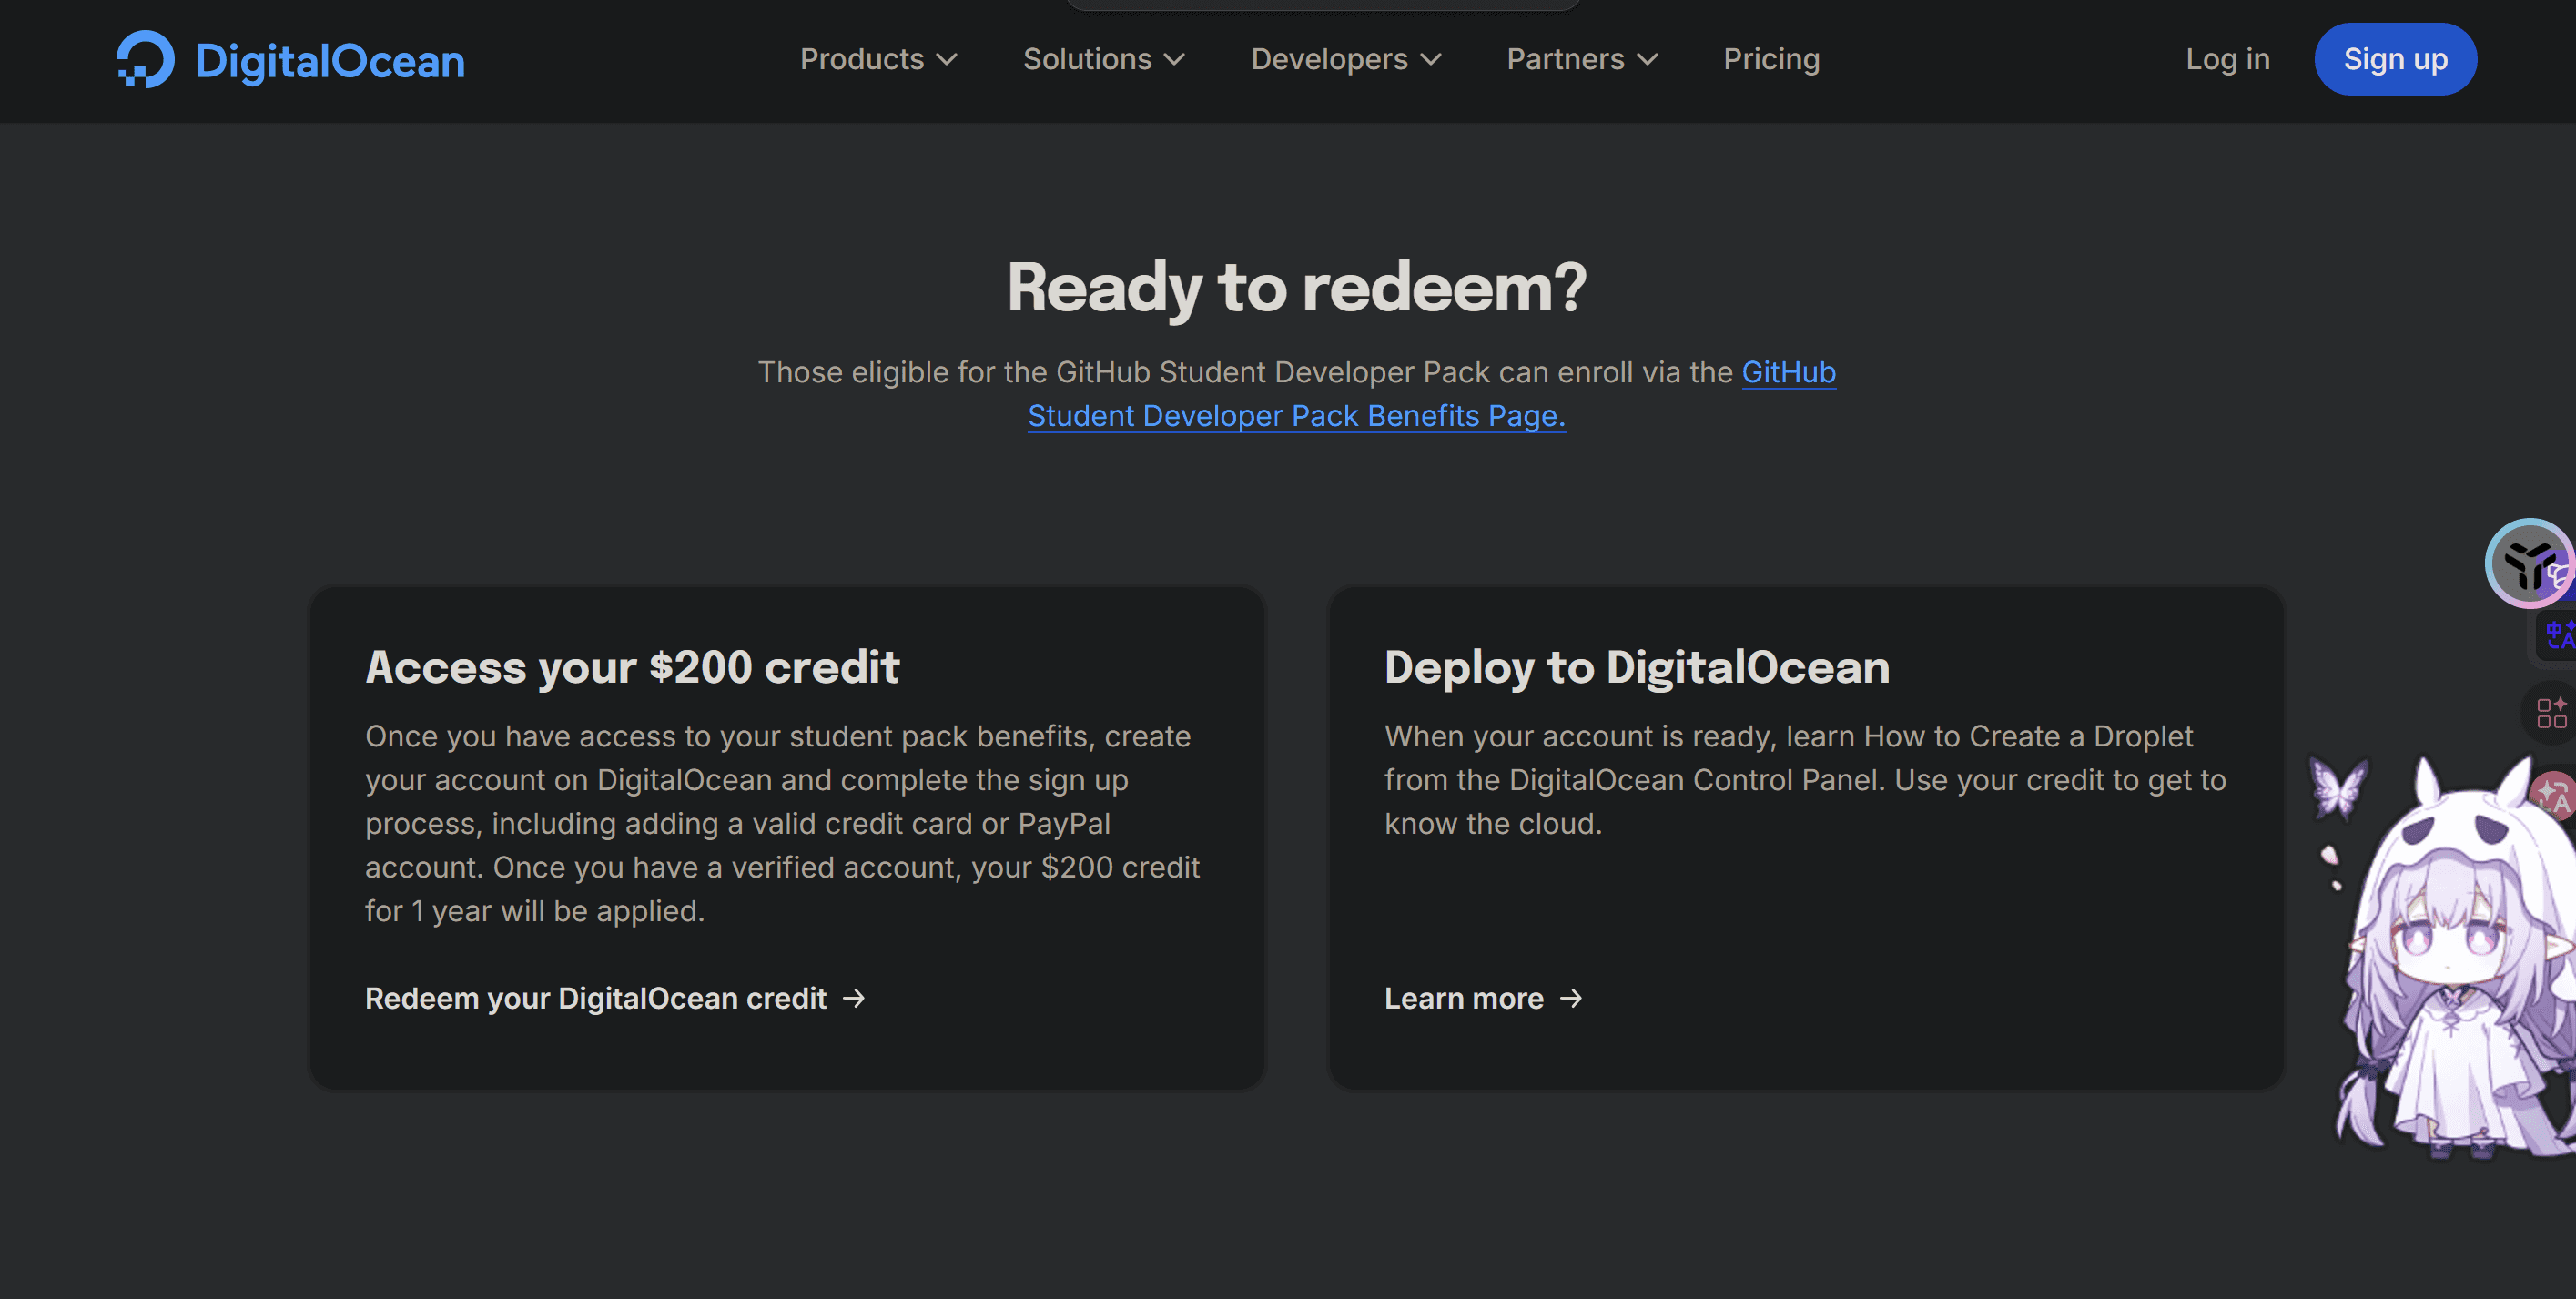The width and height of the screenshot is (2576, 1299).
Task: Click the paragraph starting "Once you have access"
Action: pyautogui.click(x=783, y=823)
